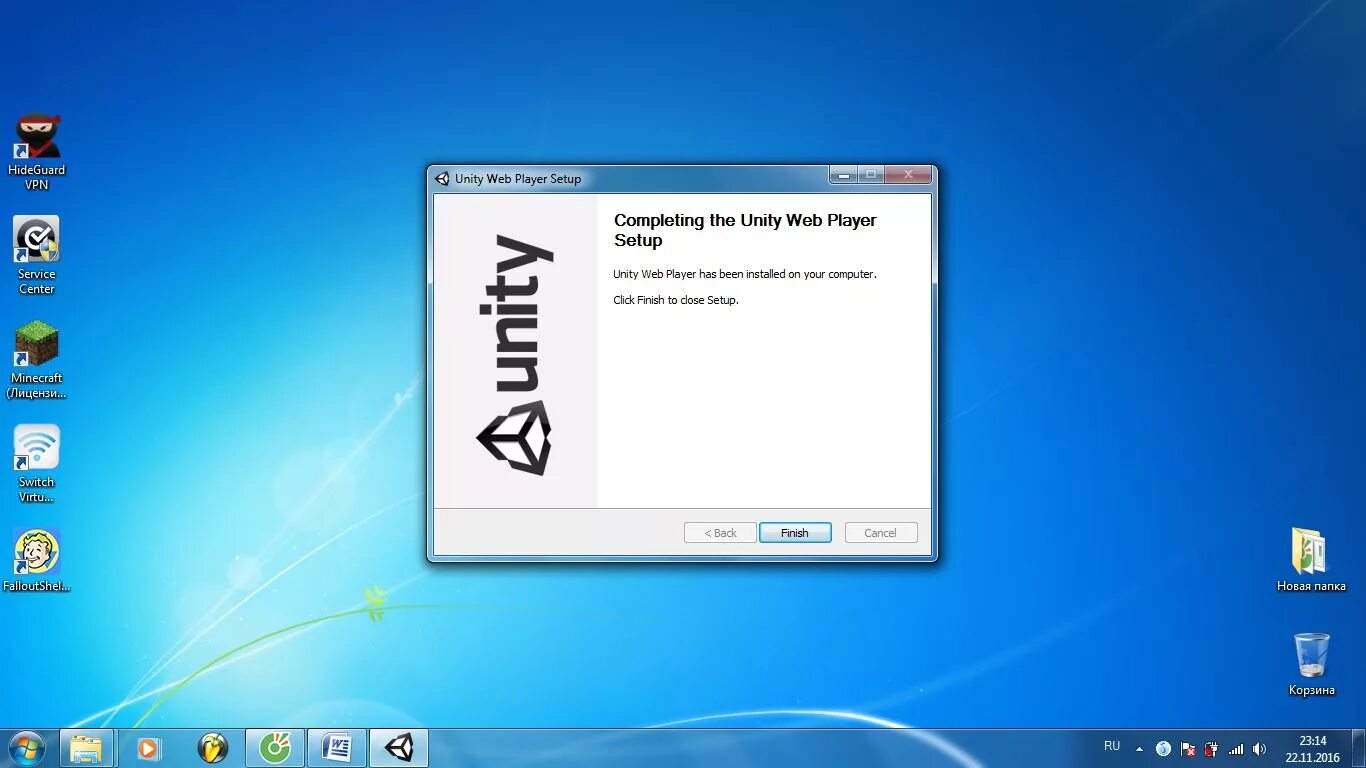Open FL Studio from the taskbar
This screenshot has width=1366, height=768.
pos(212,748)
